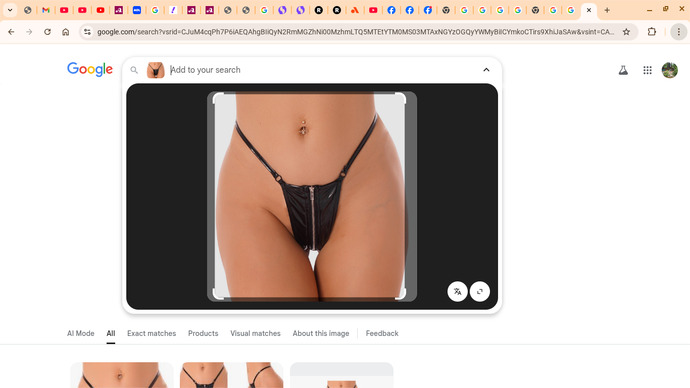690x388 pixels.
Task: View Visual matches tab
Action: 255,333
